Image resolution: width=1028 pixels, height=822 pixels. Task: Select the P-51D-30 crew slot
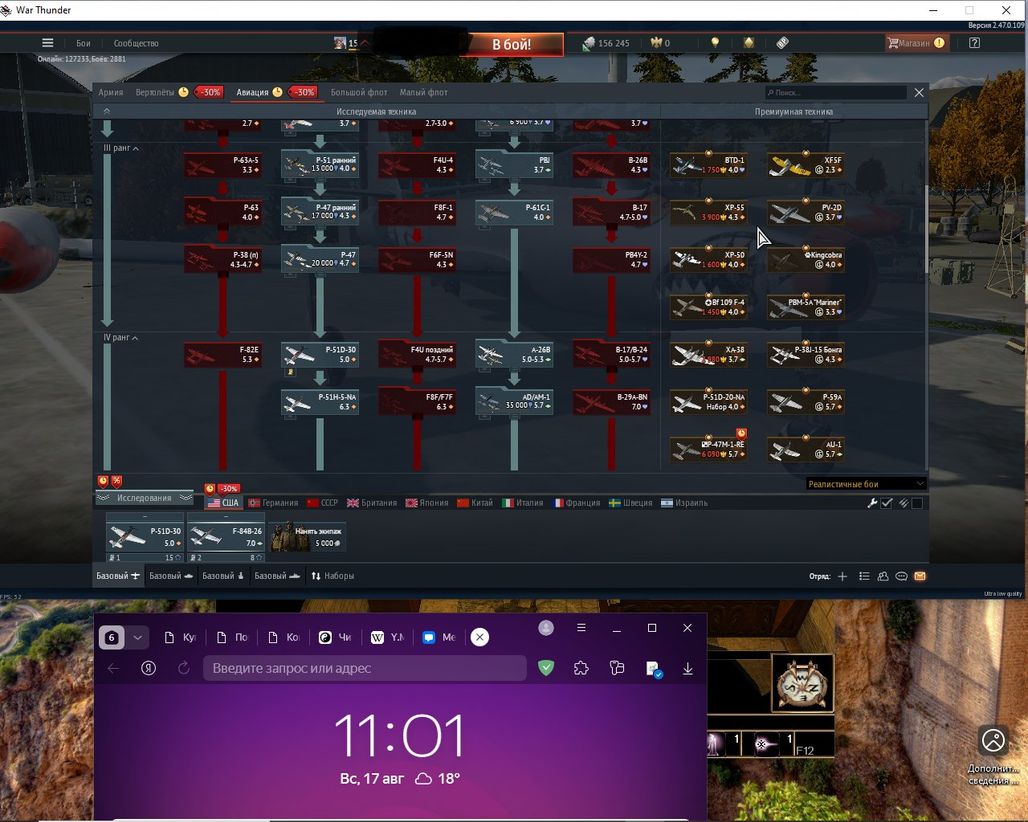[x=144, y=538]
